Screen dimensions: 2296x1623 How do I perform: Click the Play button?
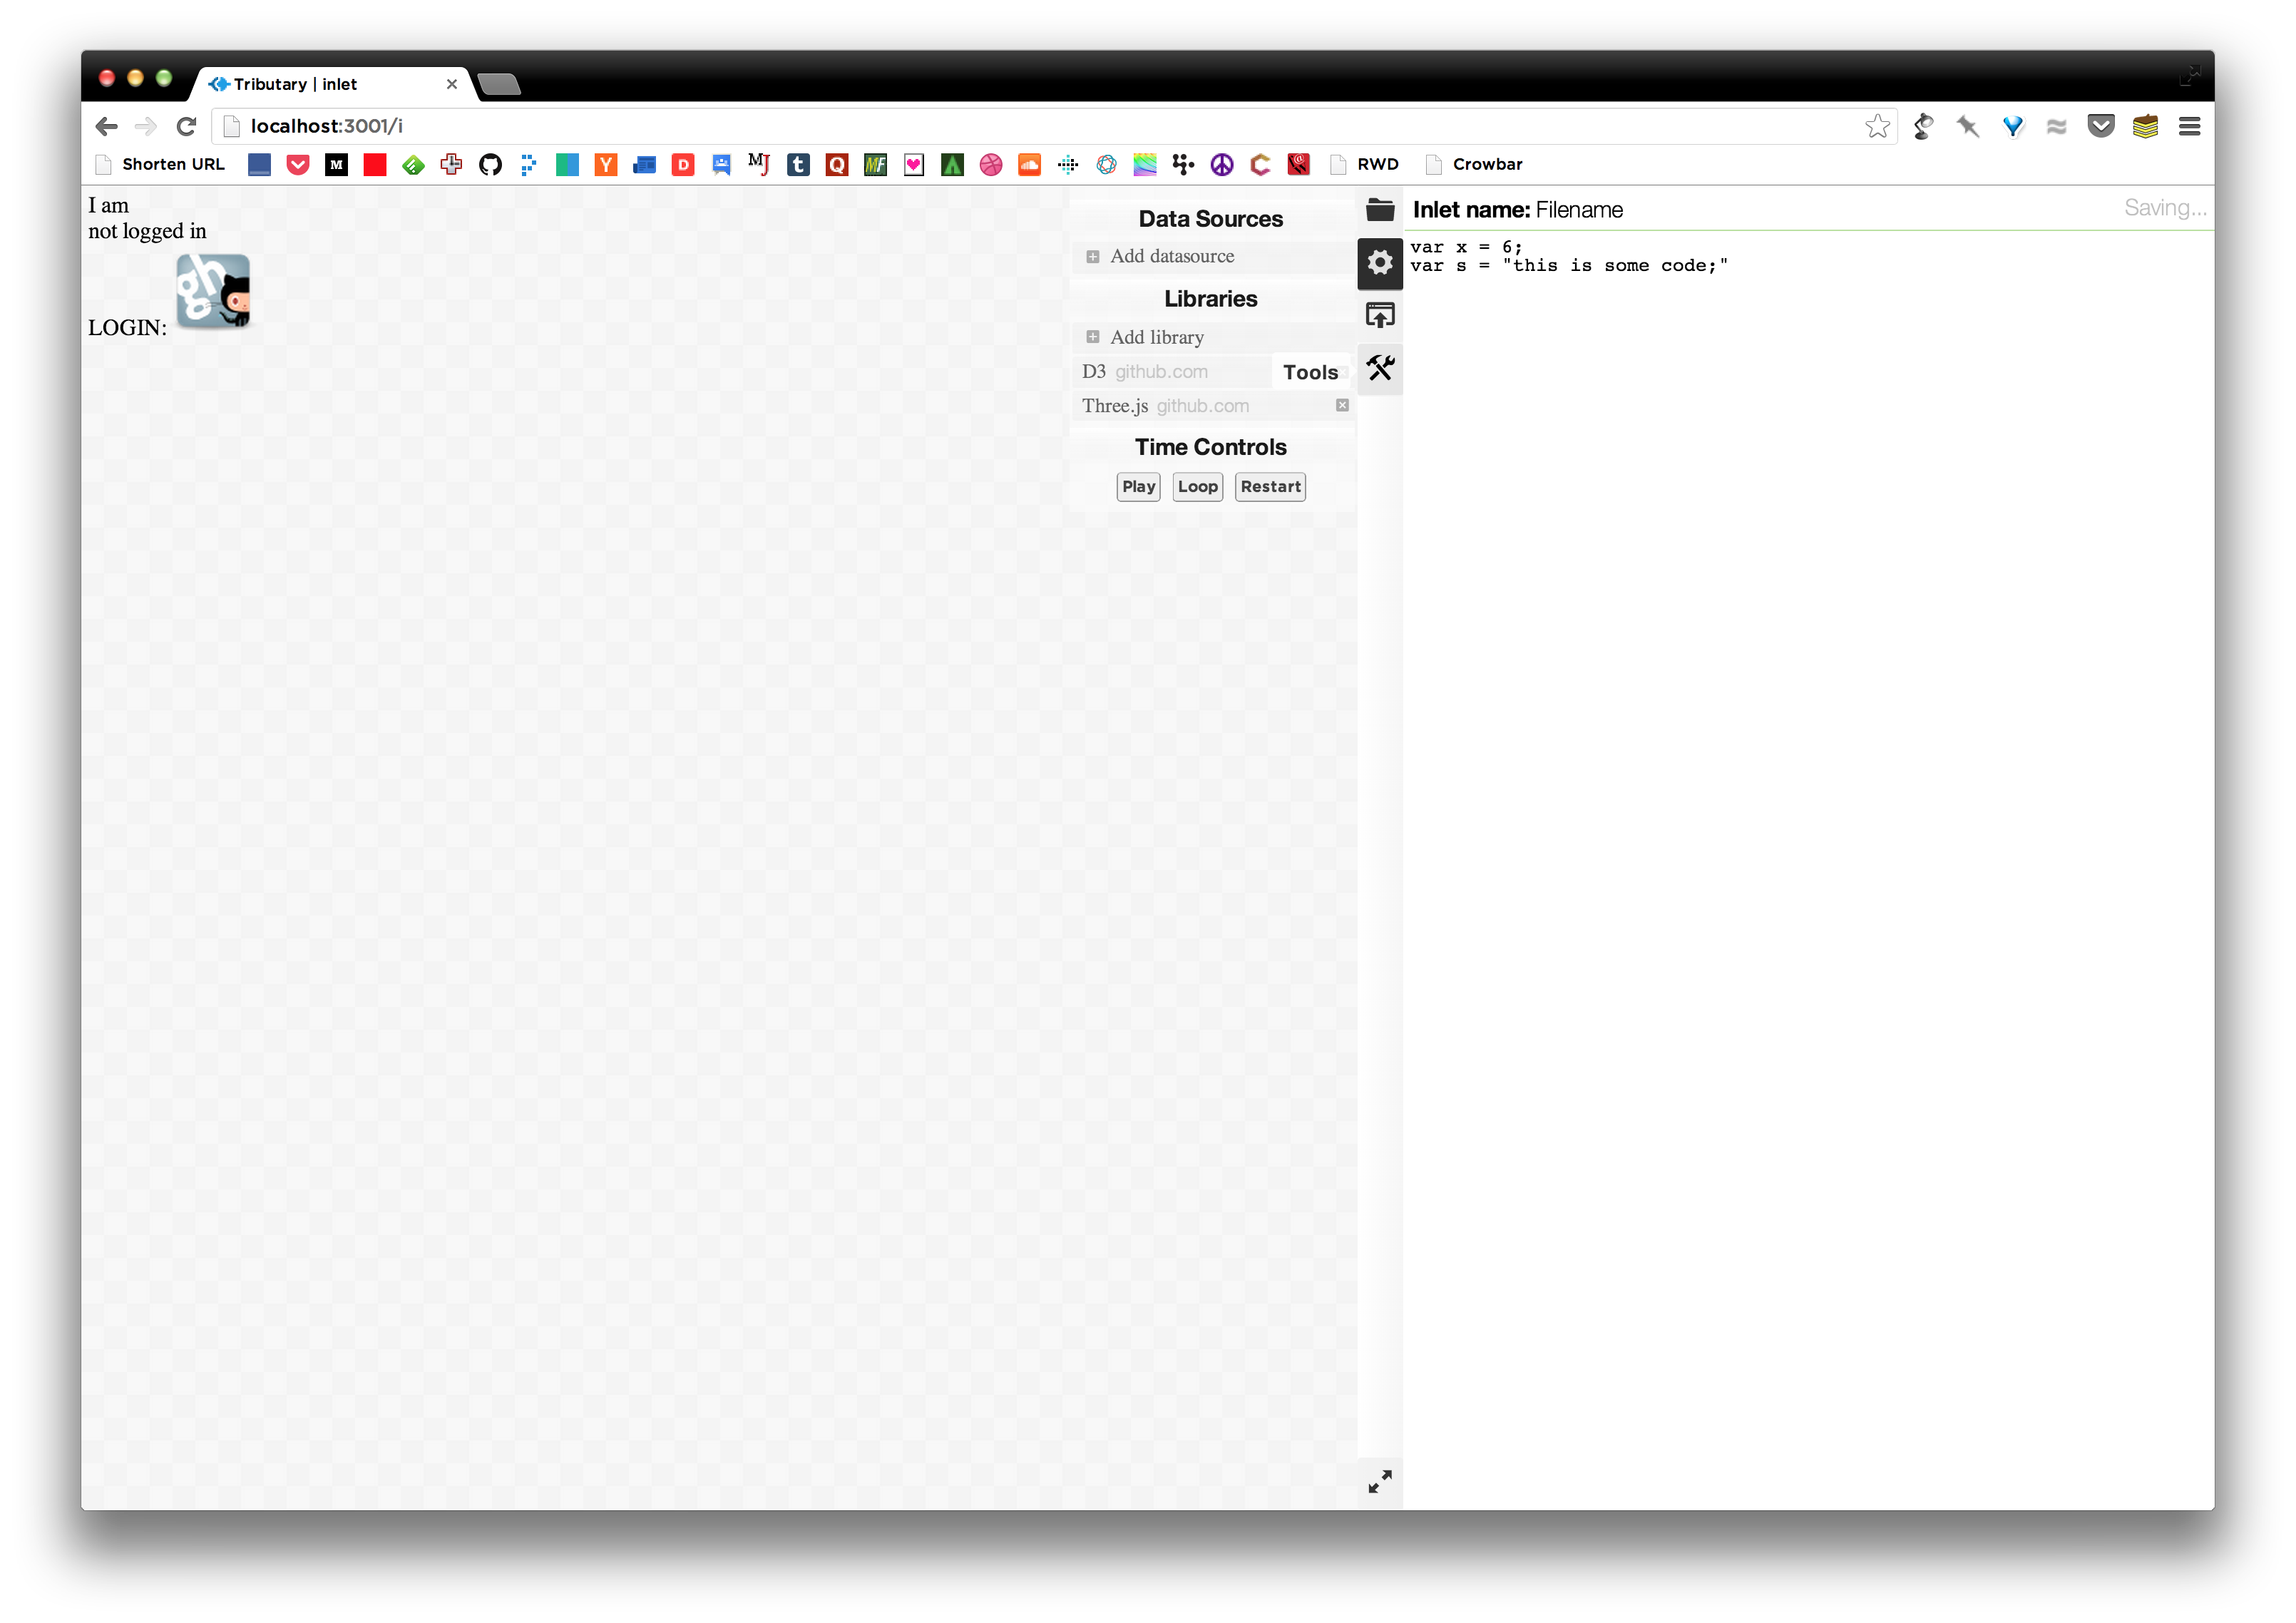(1138, 485)
